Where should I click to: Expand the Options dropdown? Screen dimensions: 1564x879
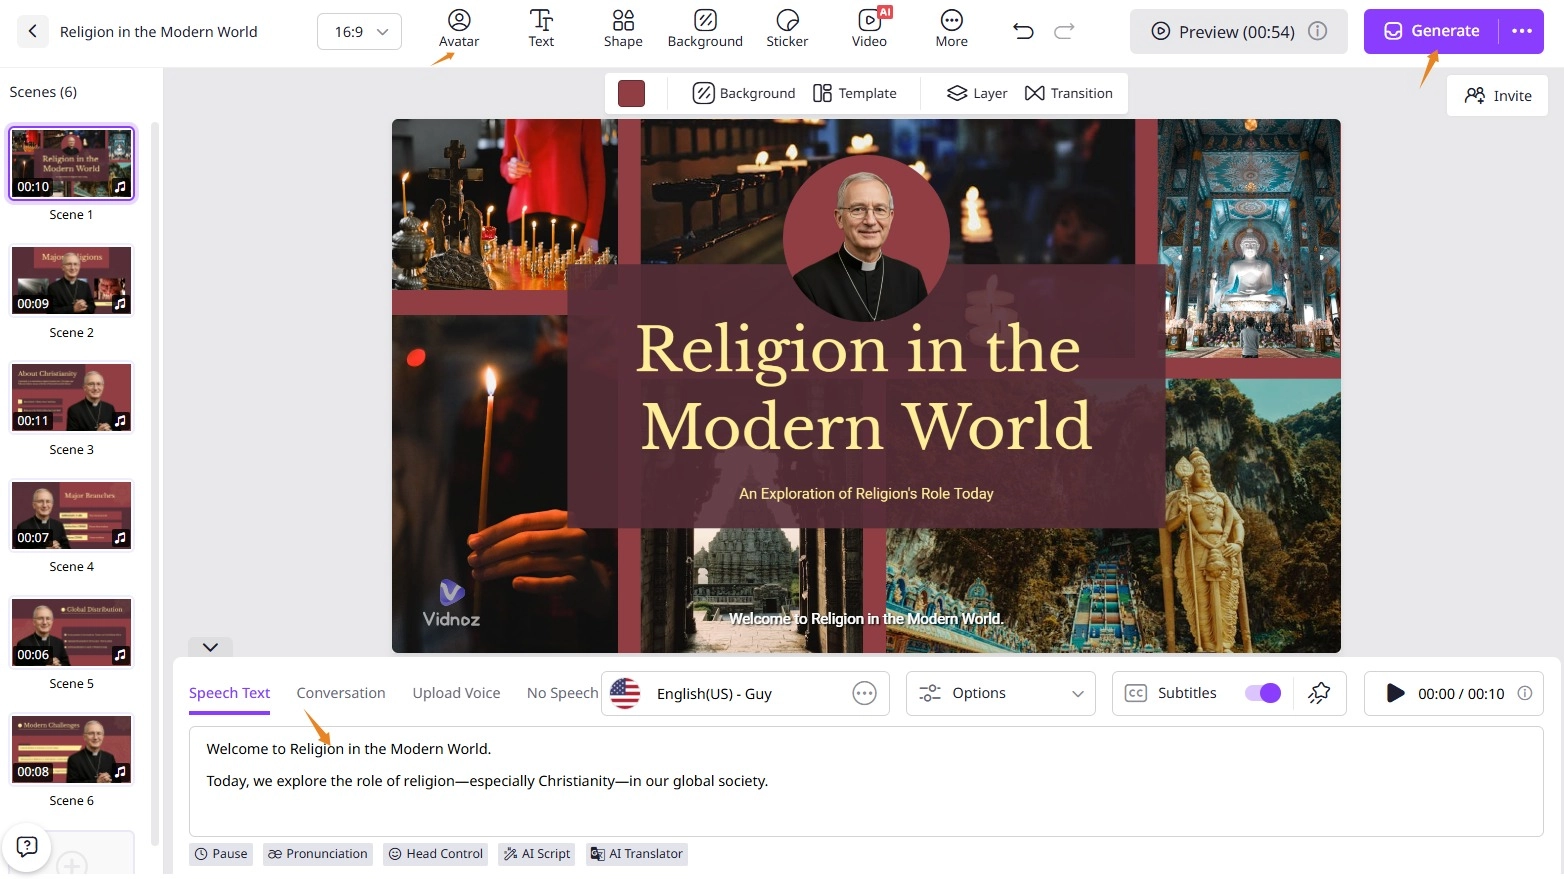pos(1000,692)
